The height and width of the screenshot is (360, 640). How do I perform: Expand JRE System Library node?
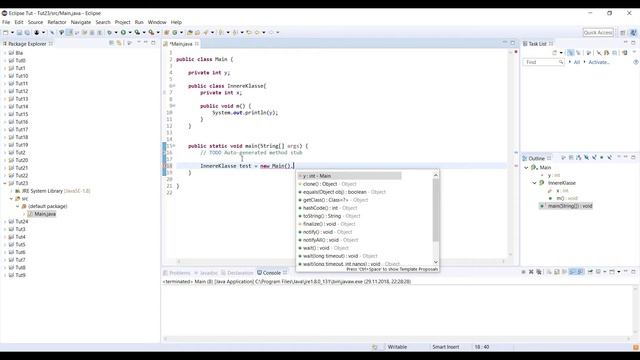click(x=11, y=191)
